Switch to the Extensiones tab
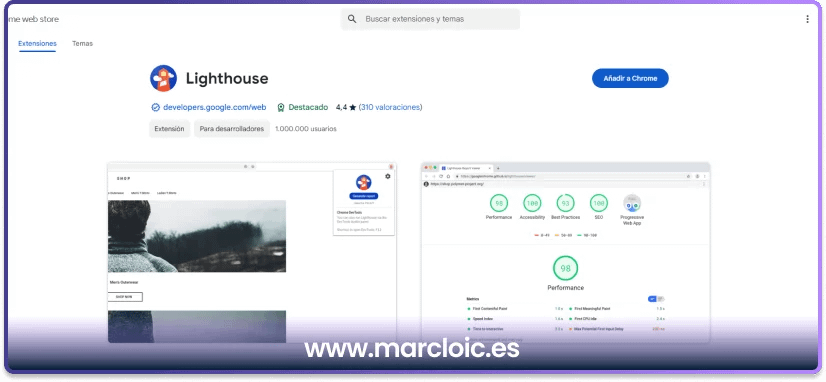The height and width of the screenshot is (382, 826). coord(37,44)
